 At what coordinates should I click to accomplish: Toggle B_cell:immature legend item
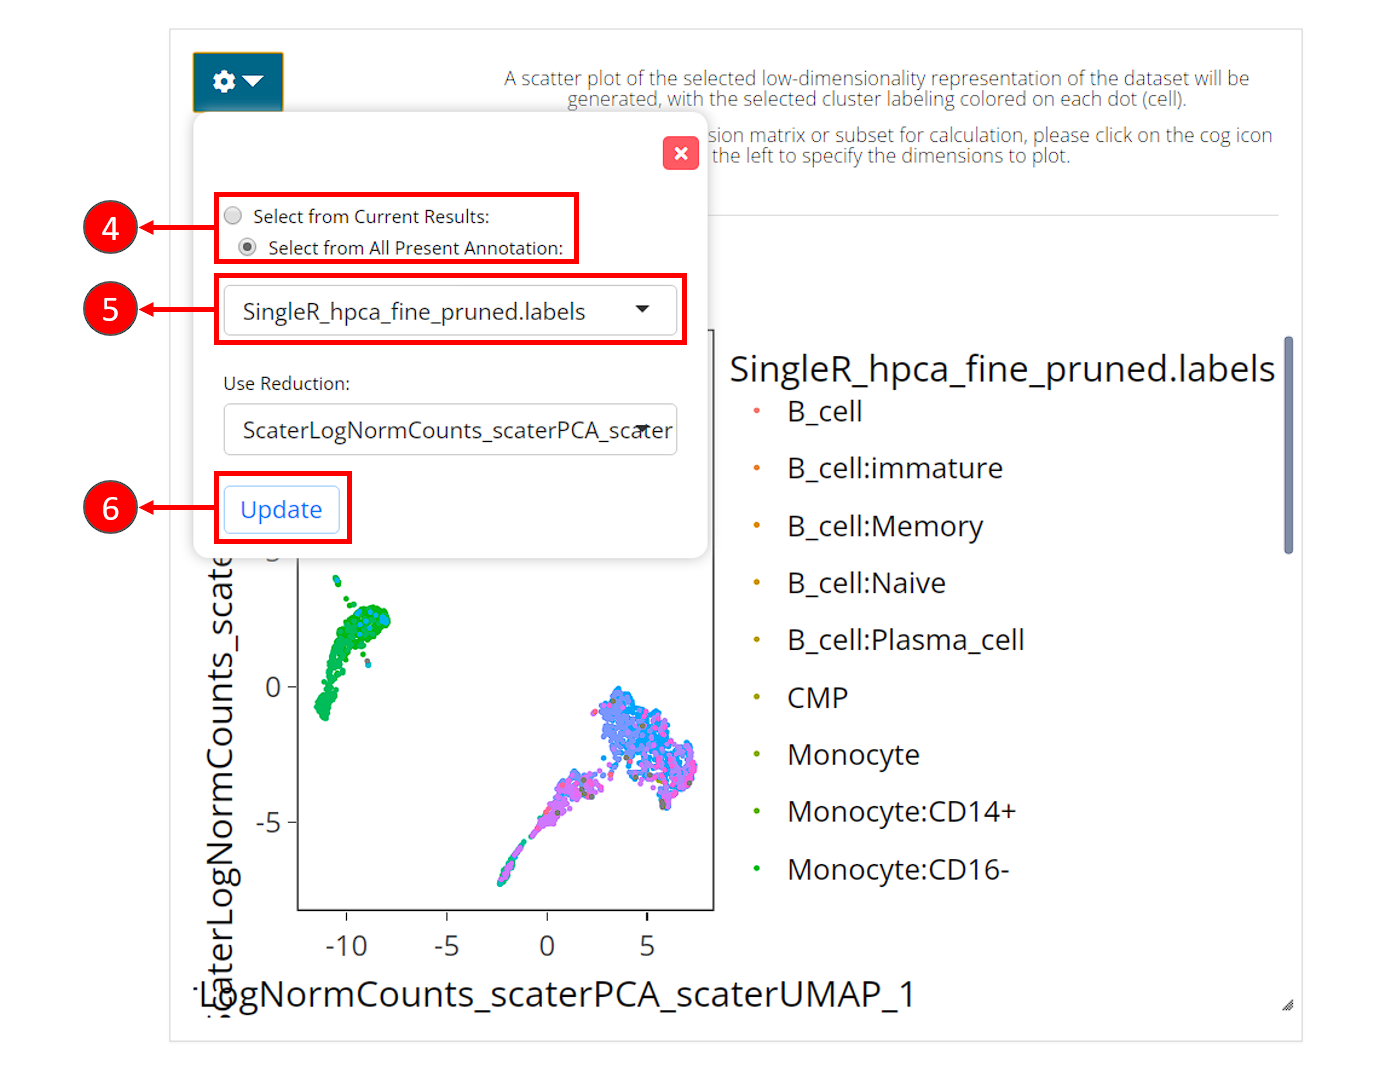894,469
